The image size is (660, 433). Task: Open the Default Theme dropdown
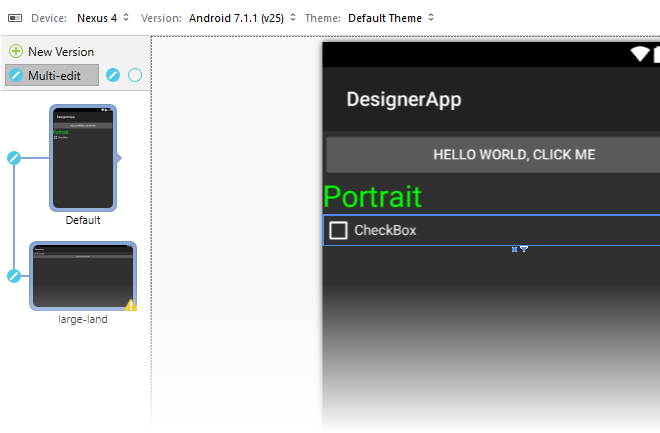391,18
